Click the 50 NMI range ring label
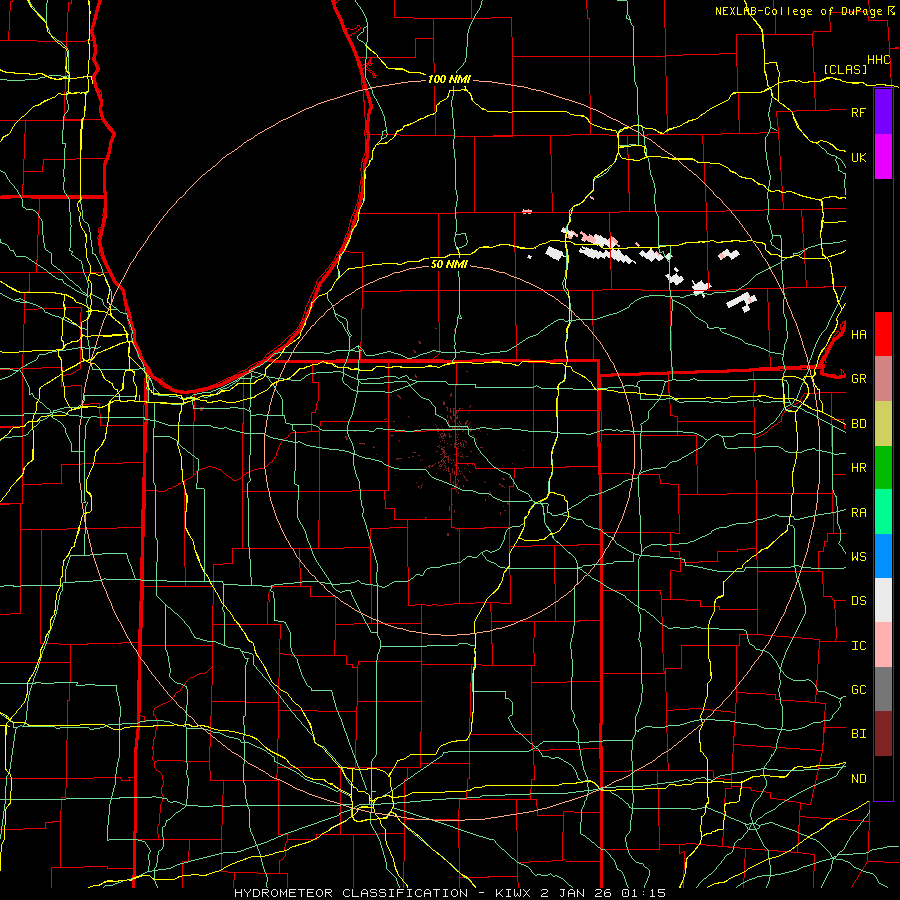This screenshot has width=900, height=900. [x=449, y=264]
